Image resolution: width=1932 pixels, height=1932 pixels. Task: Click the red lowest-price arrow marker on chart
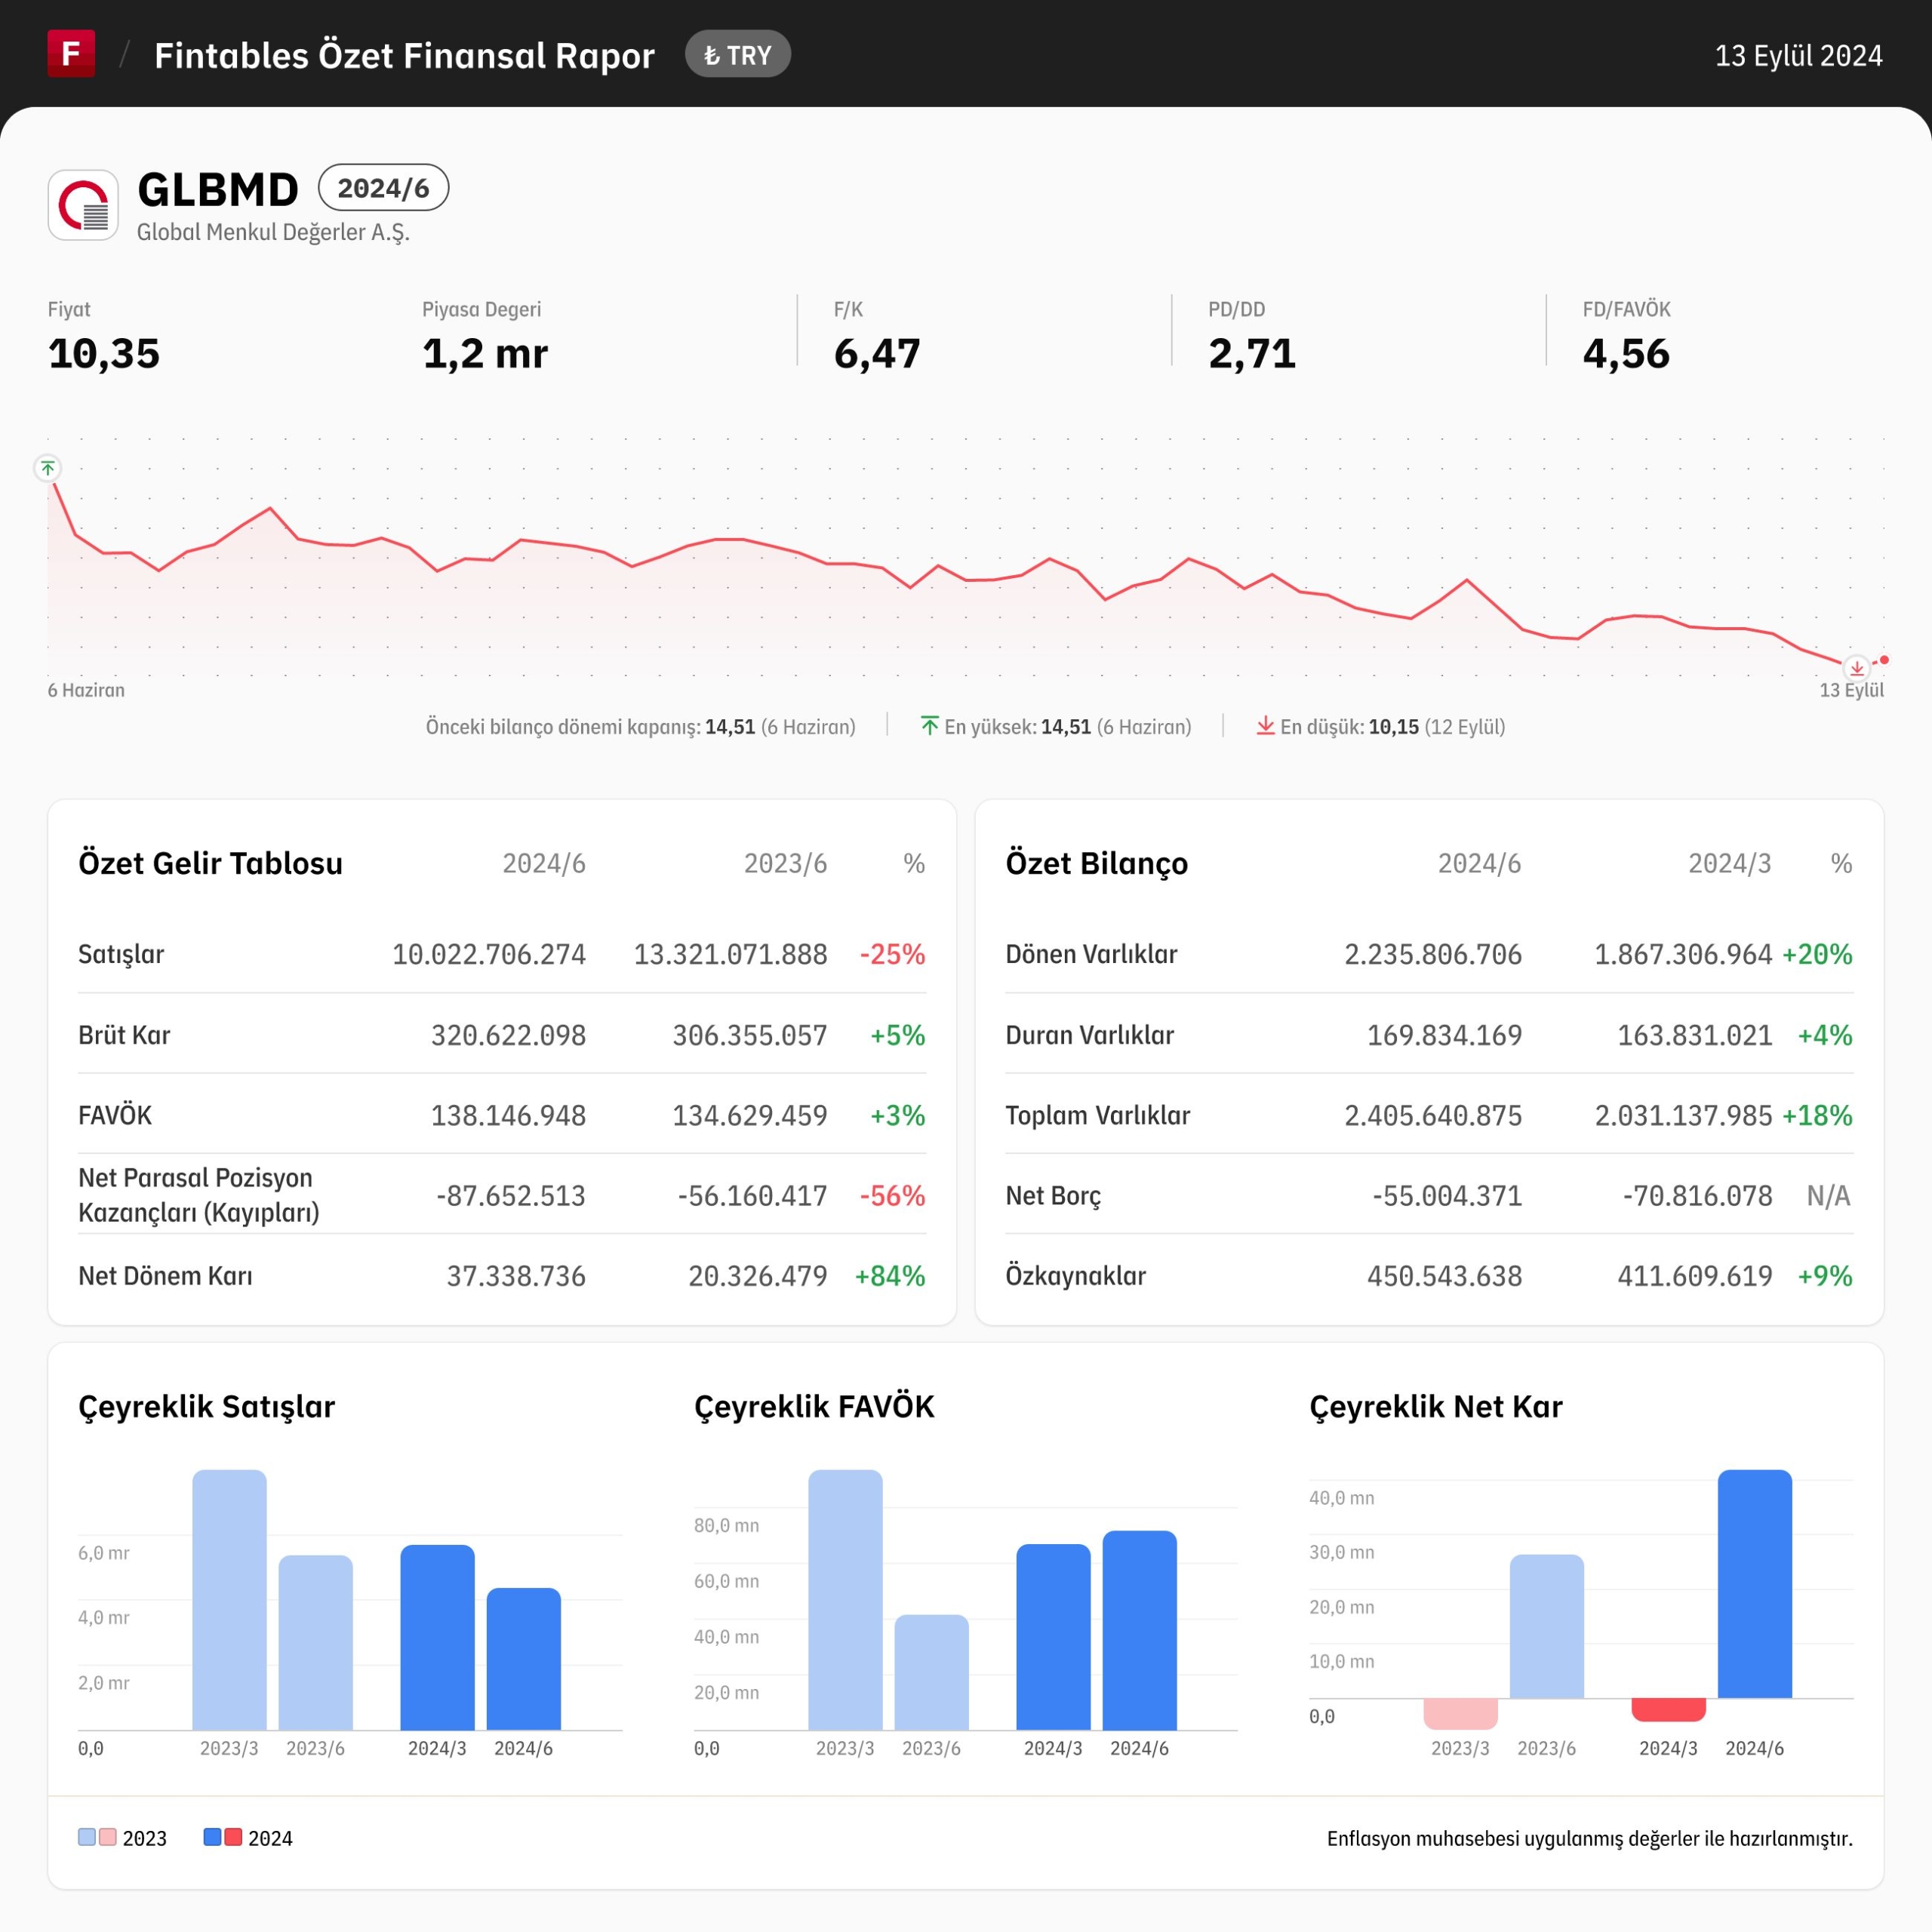1856,668
